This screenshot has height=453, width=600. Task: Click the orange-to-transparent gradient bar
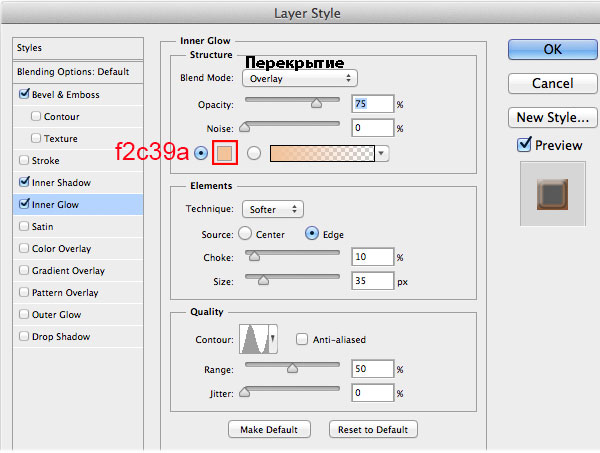[322, 153]
